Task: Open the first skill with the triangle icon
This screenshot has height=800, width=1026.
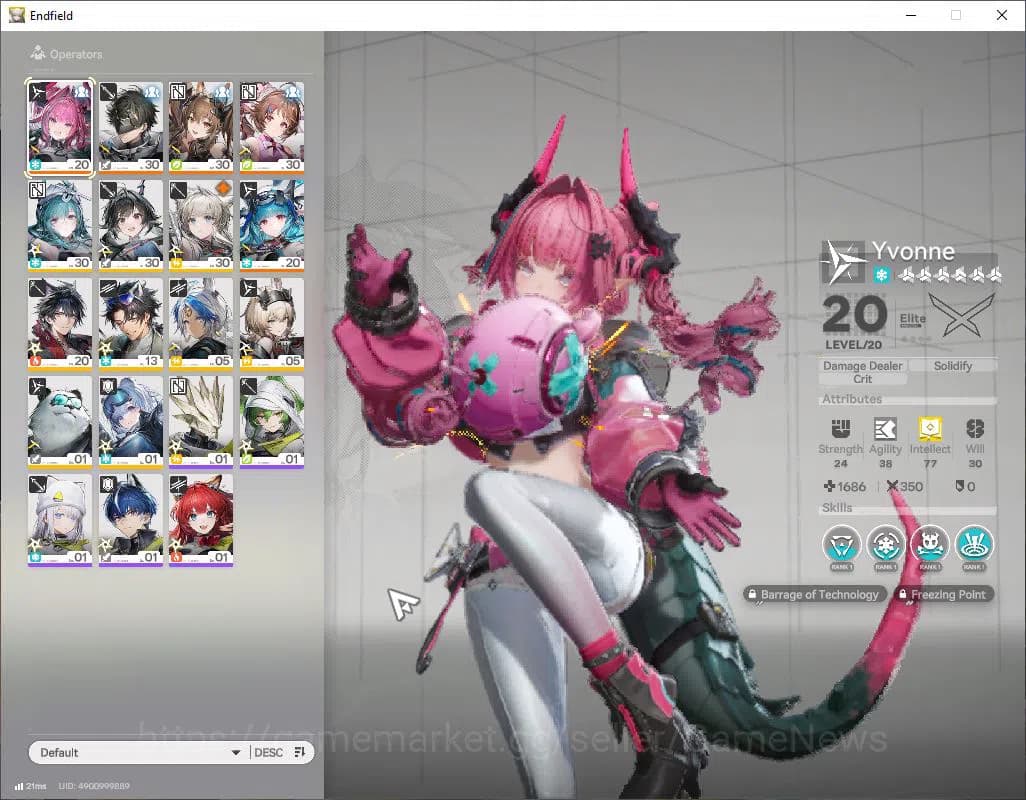Action: tap(841, 544)
